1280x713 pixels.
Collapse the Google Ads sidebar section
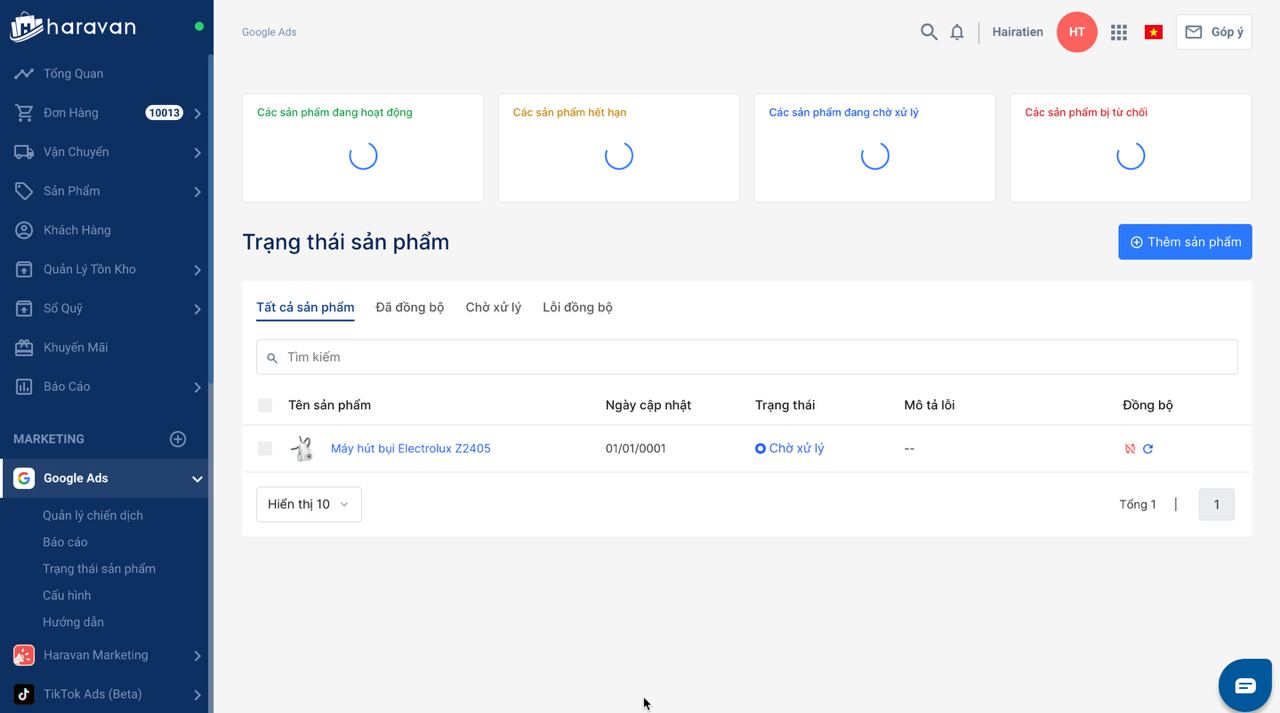(197, 479)
